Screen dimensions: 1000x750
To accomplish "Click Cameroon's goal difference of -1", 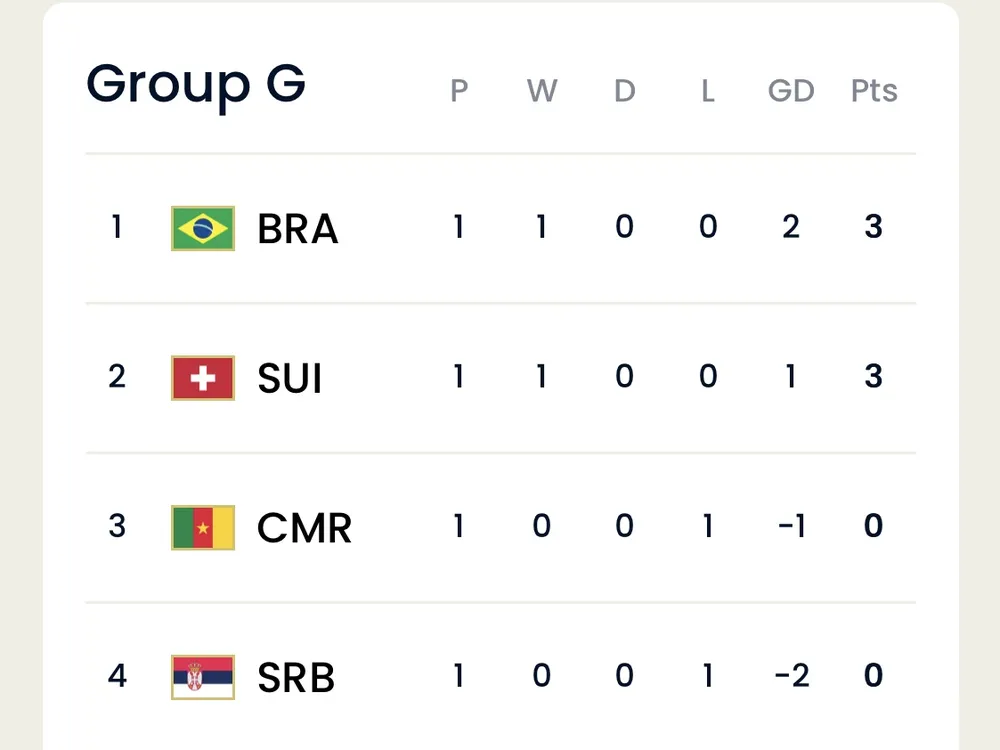I will pyautogui.click(x=790, y=526).
